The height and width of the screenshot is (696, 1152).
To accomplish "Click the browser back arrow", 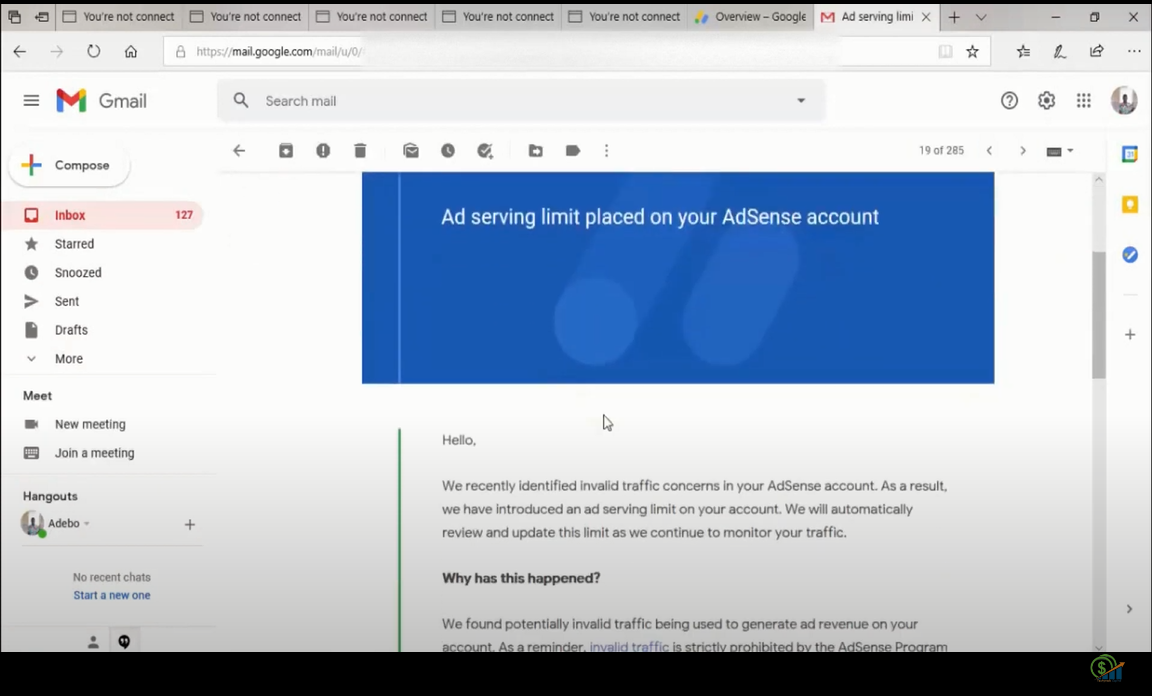I will click(x=20, y=51).
